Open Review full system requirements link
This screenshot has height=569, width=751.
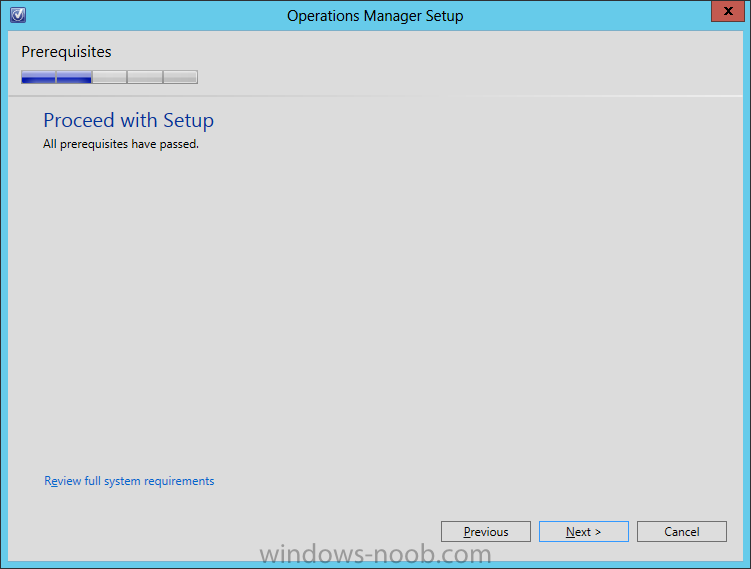point(129,481)
